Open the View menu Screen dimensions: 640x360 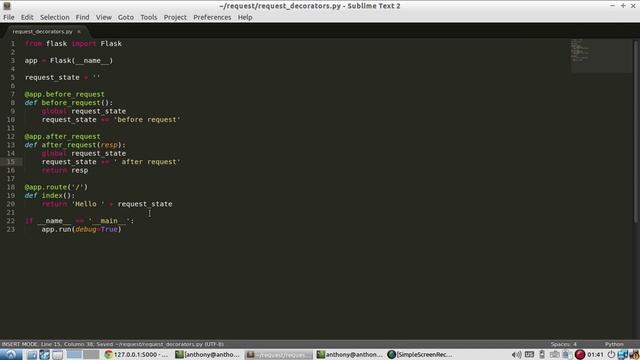tap(104, 17)
